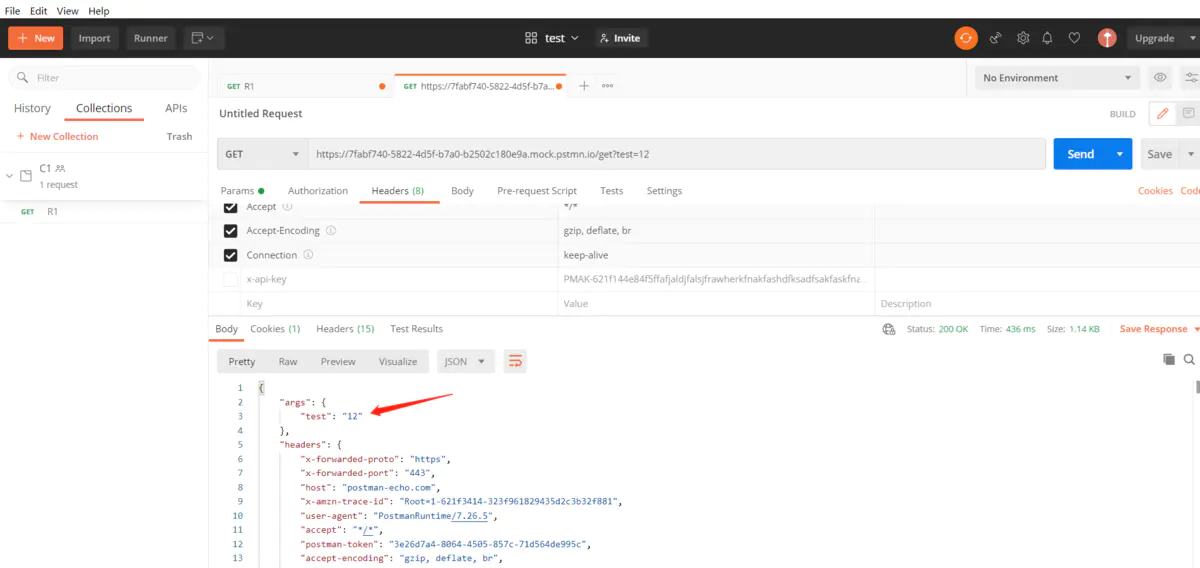Click the Trash link in the sidebar
1200x568 pixels.
179,137
